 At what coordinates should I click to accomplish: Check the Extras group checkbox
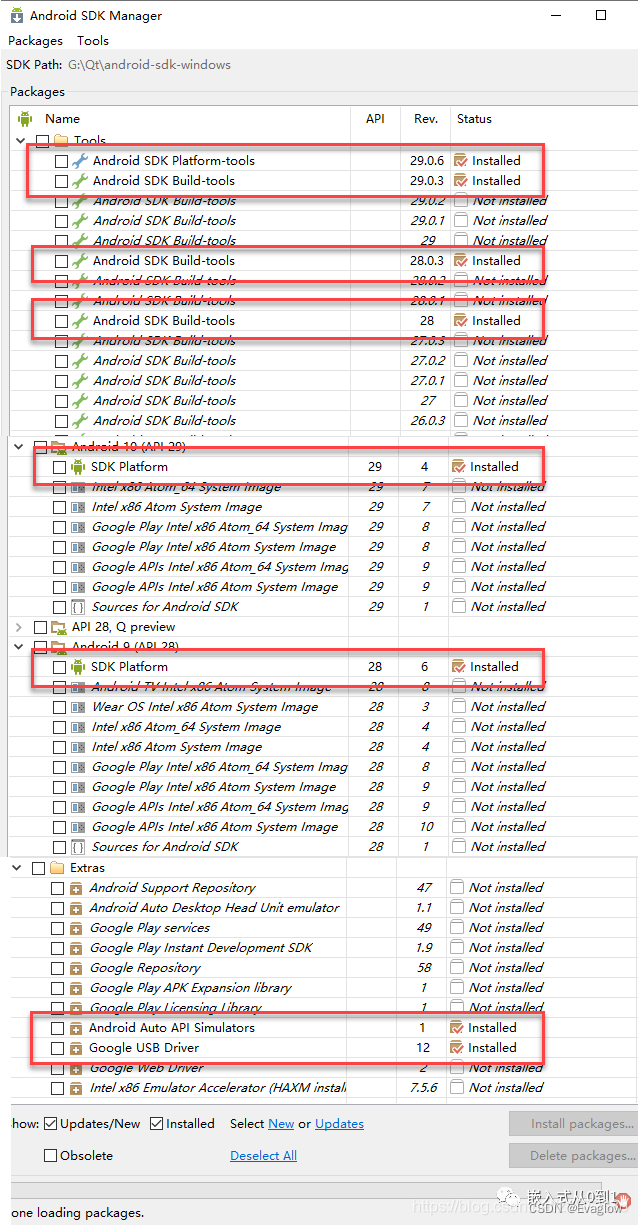pyautogui.click(x=39, y=868)
